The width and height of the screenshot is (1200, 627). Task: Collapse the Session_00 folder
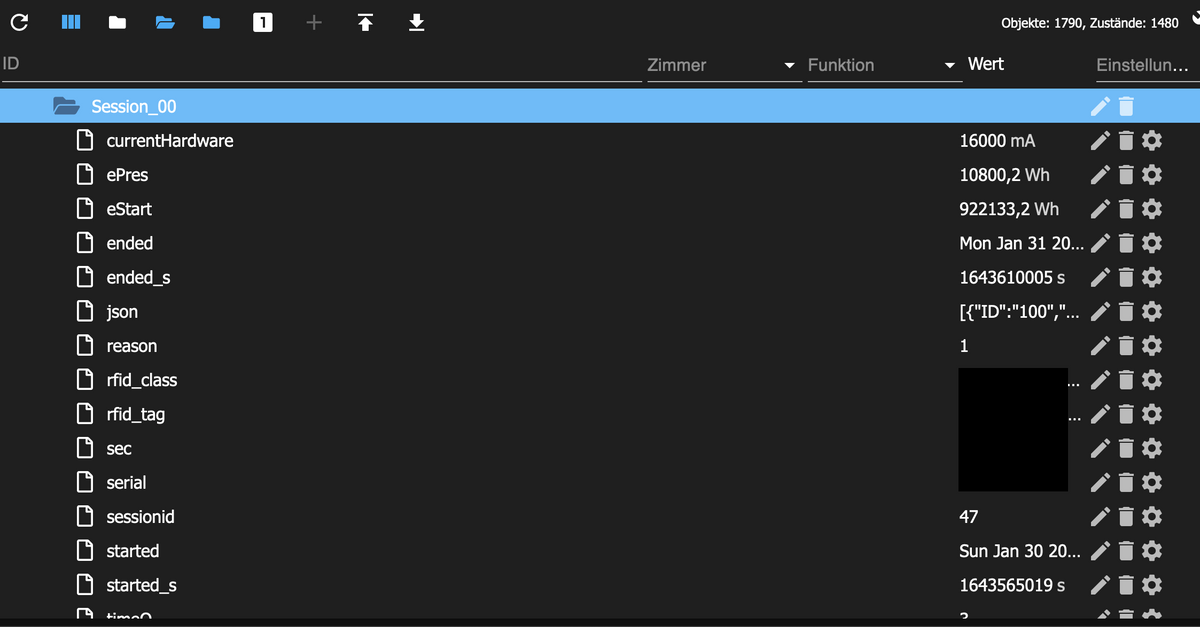tap(65, 106)
